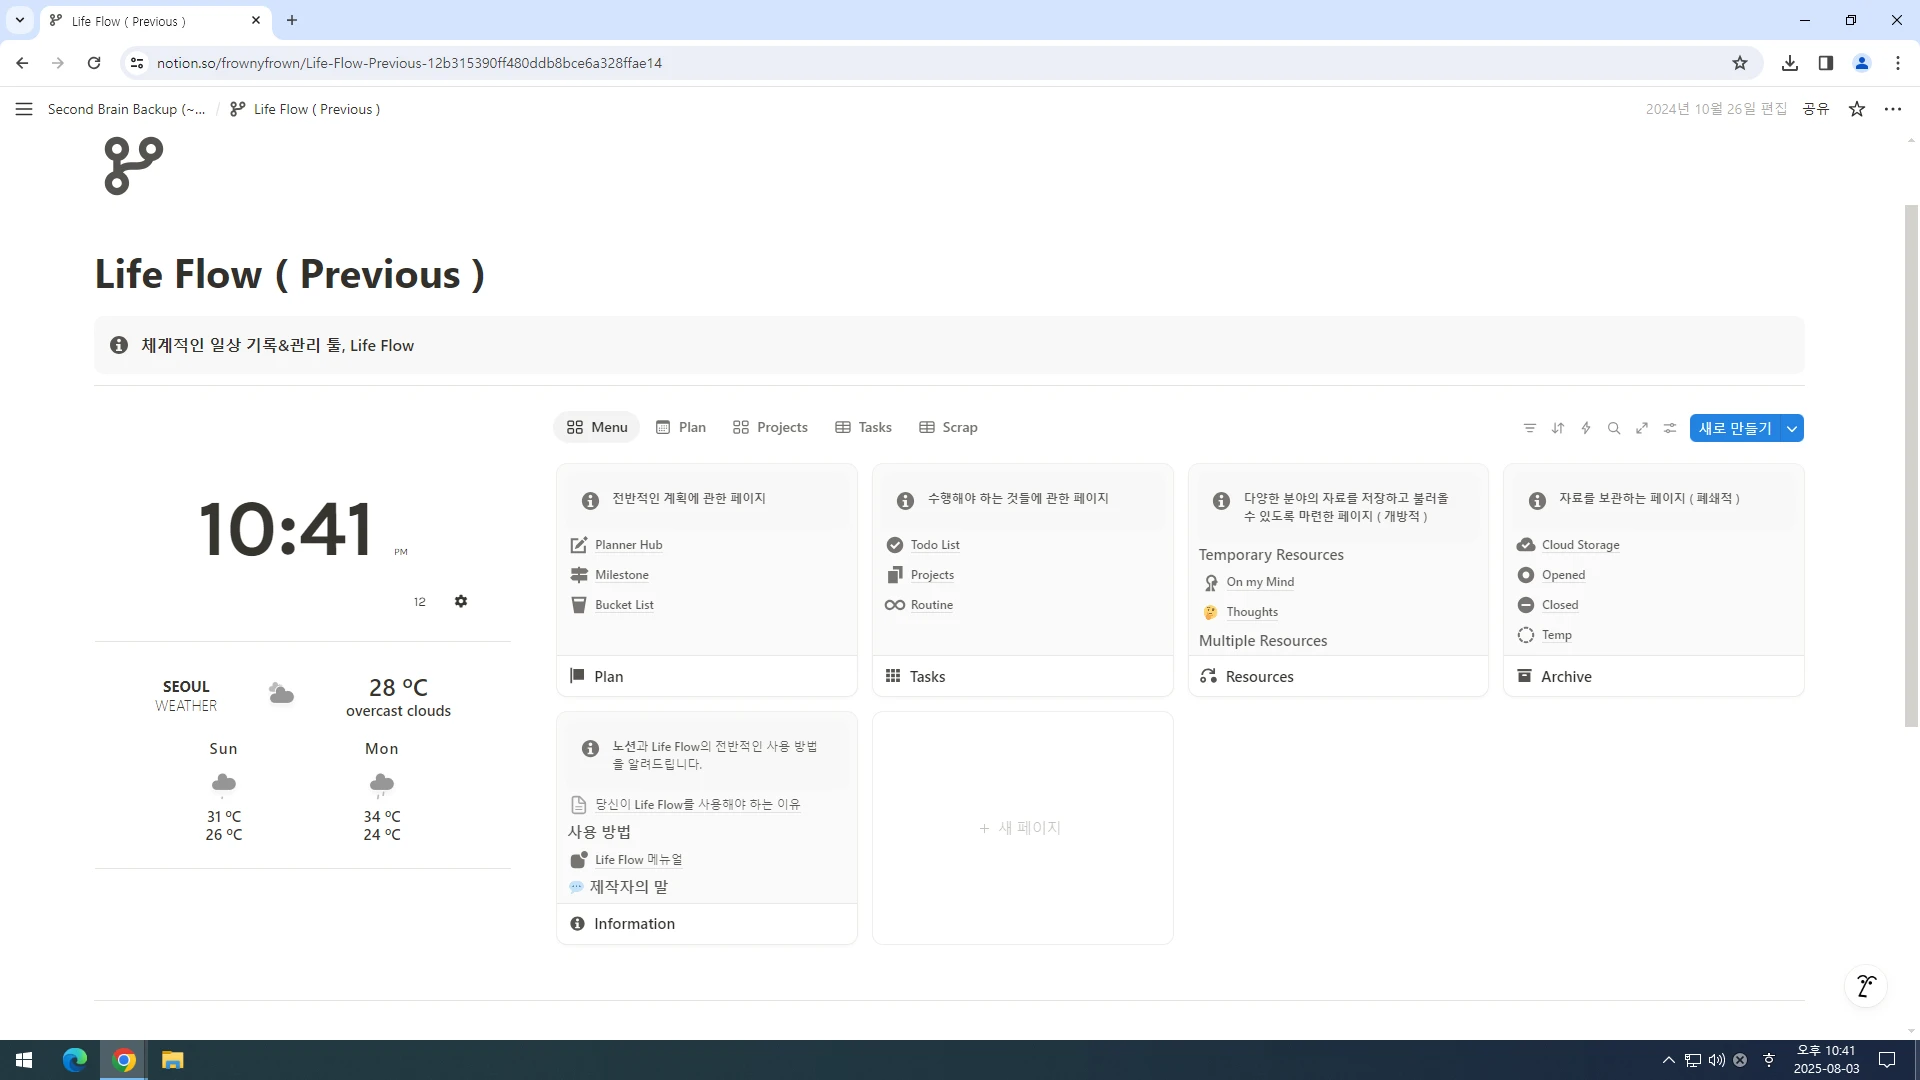This screenshot has height=1080, width=1920.
Task: Expand the 새로 만들기 dropdown arrow
Action: (1792, 428)
